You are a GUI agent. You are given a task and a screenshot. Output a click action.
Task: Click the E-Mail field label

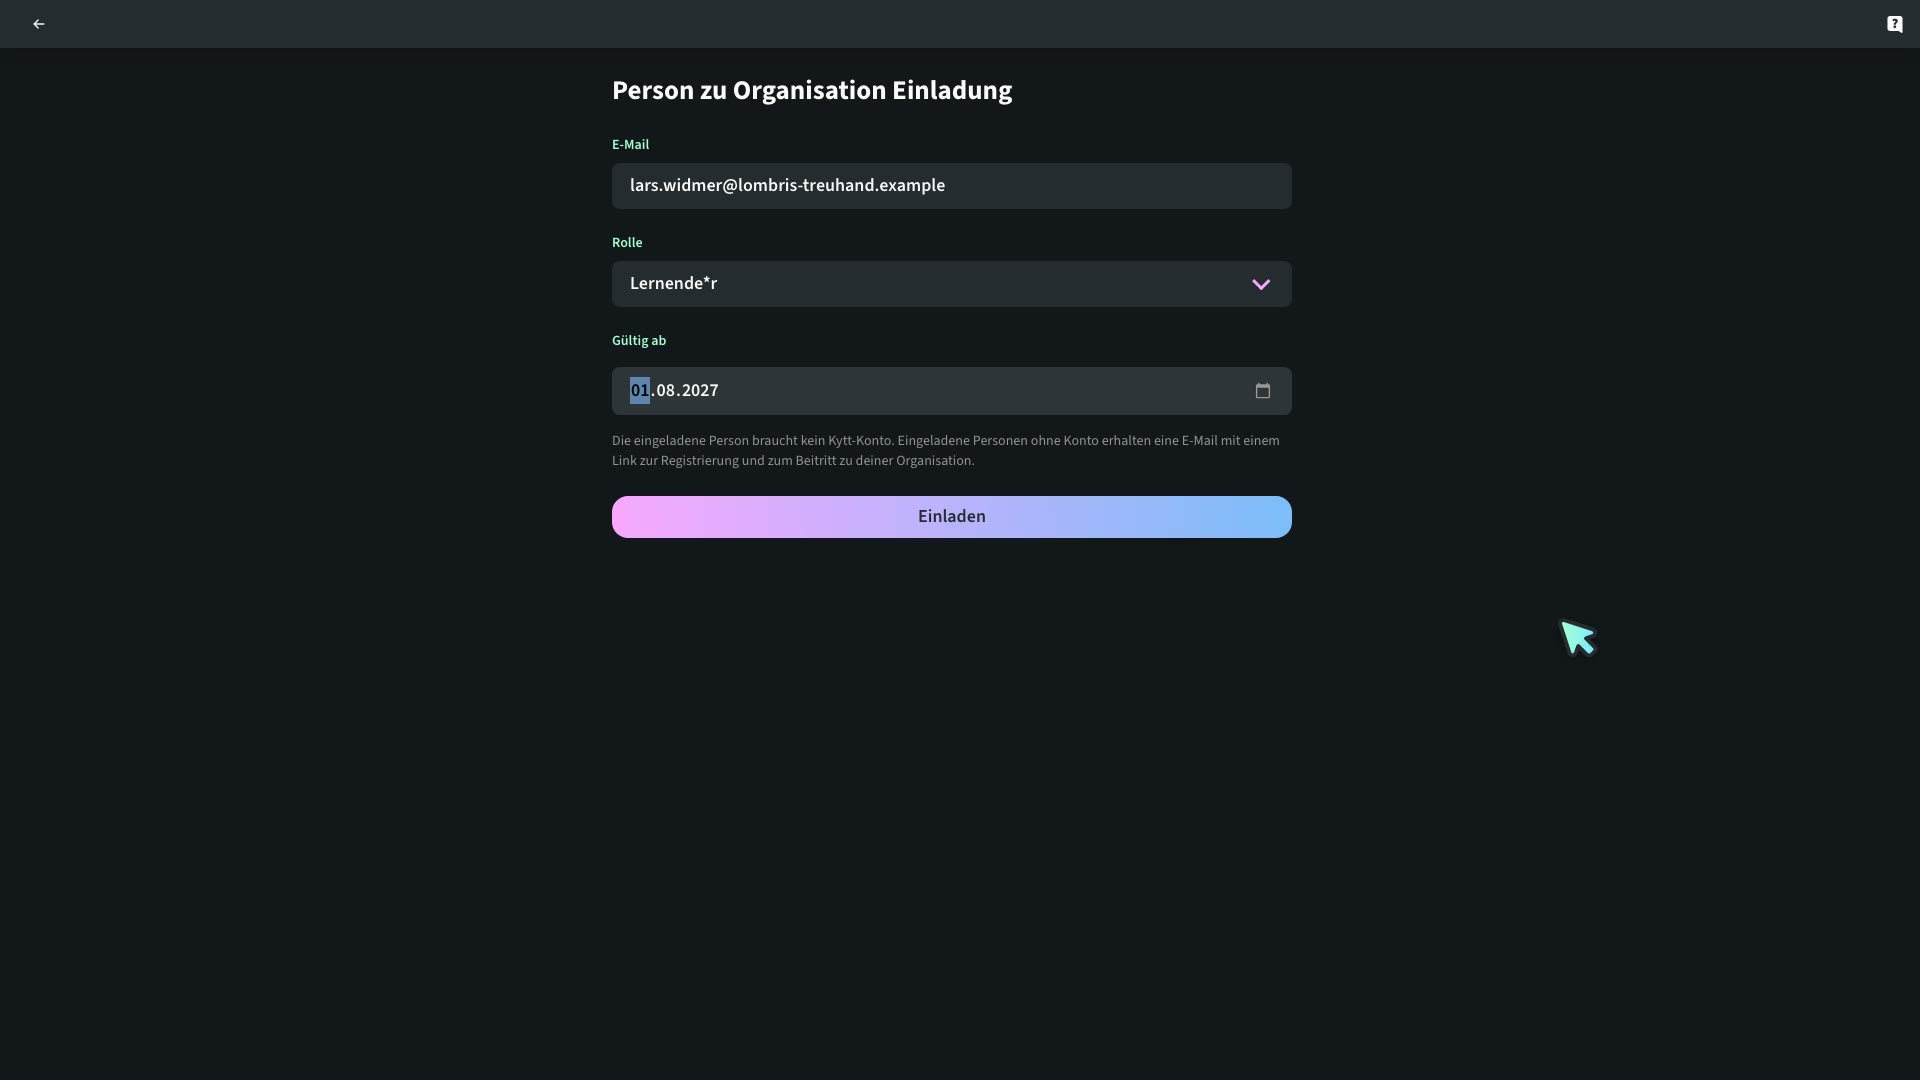coord(630,145)
